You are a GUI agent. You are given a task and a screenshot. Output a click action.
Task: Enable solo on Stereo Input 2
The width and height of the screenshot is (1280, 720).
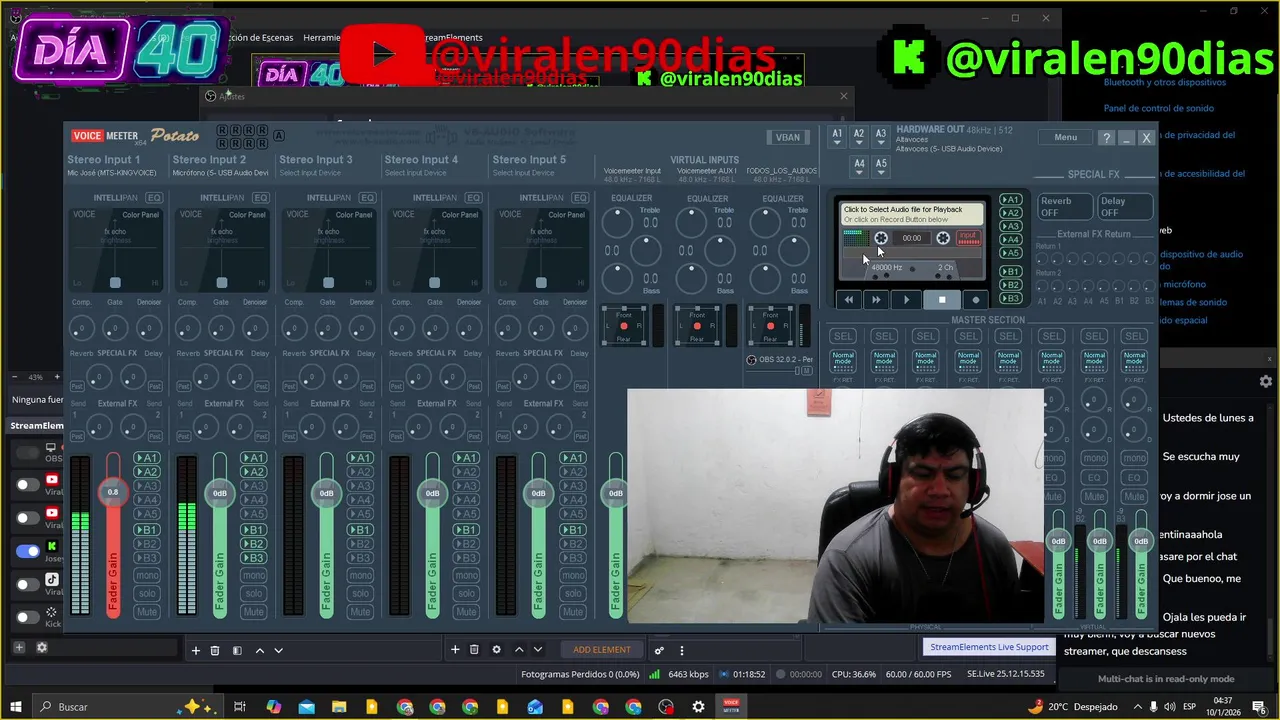[254, 594]
